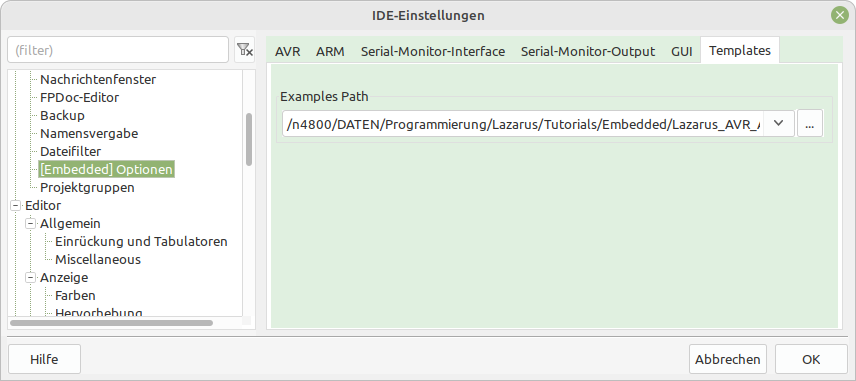Click the Hilfe button
856x381 pixels.
(44, 359)
